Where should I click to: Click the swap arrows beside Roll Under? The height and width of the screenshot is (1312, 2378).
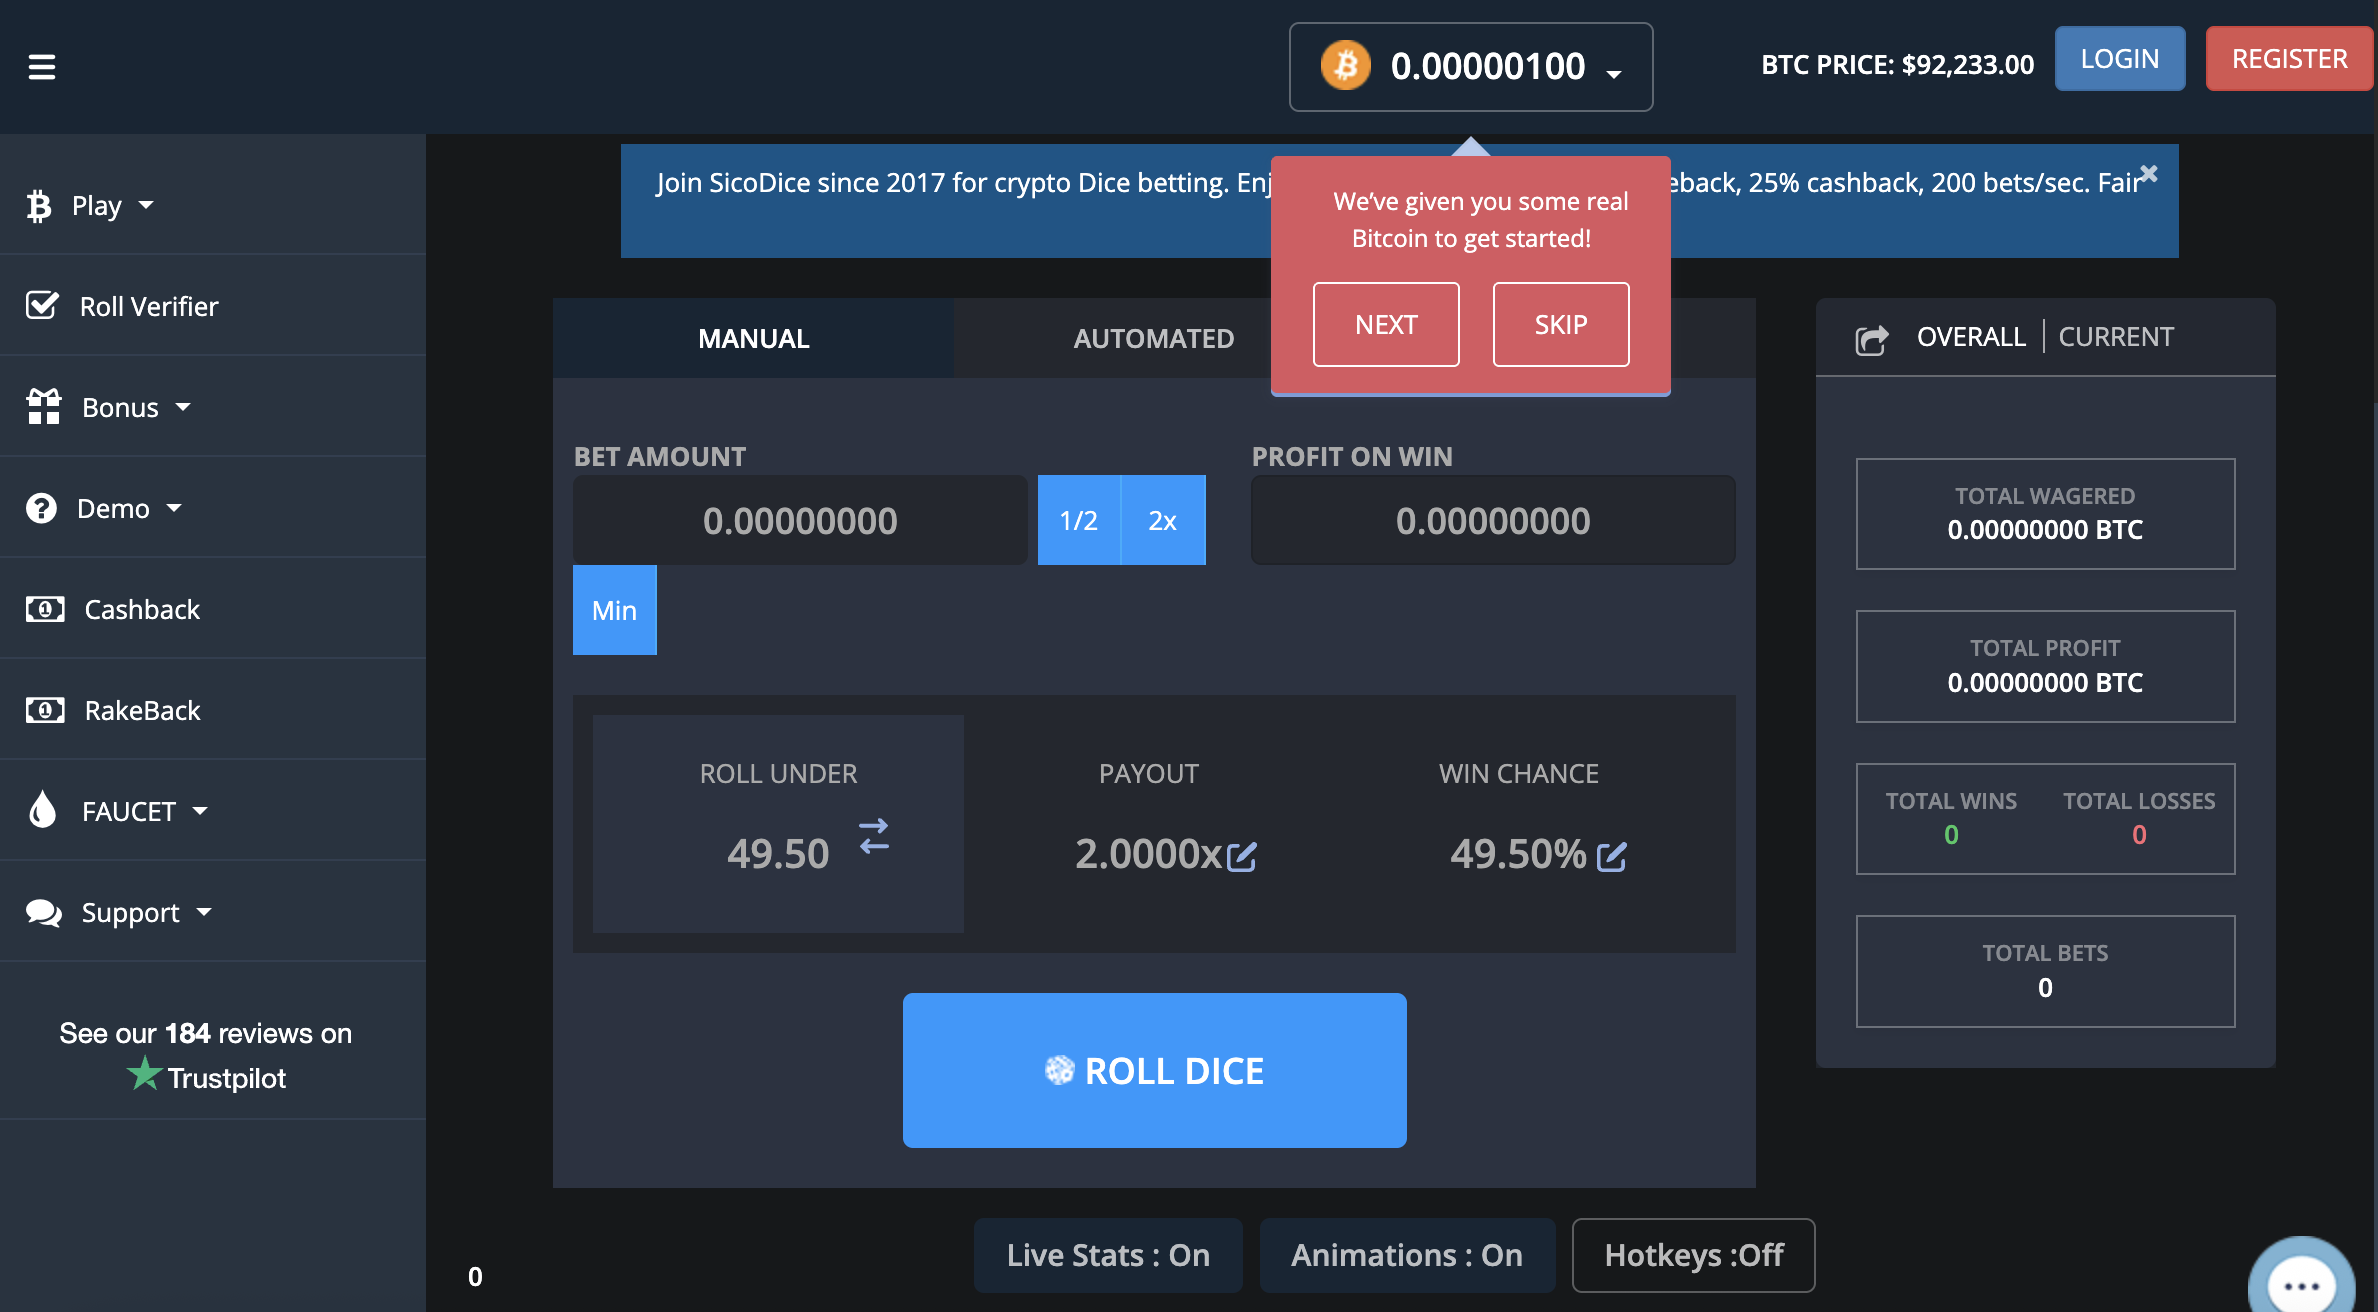pyautogui.click(x=874, y=835)
